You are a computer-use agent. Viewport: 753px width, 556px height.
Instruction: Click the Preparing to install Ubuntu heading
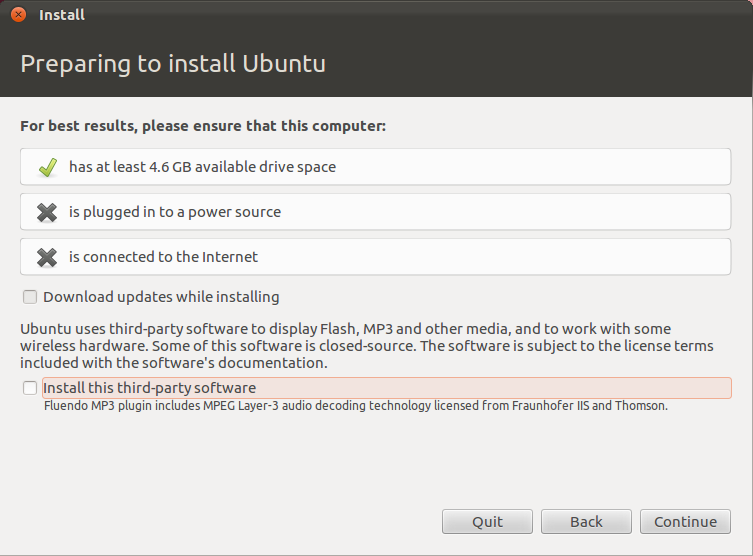(x=173, y=64)
